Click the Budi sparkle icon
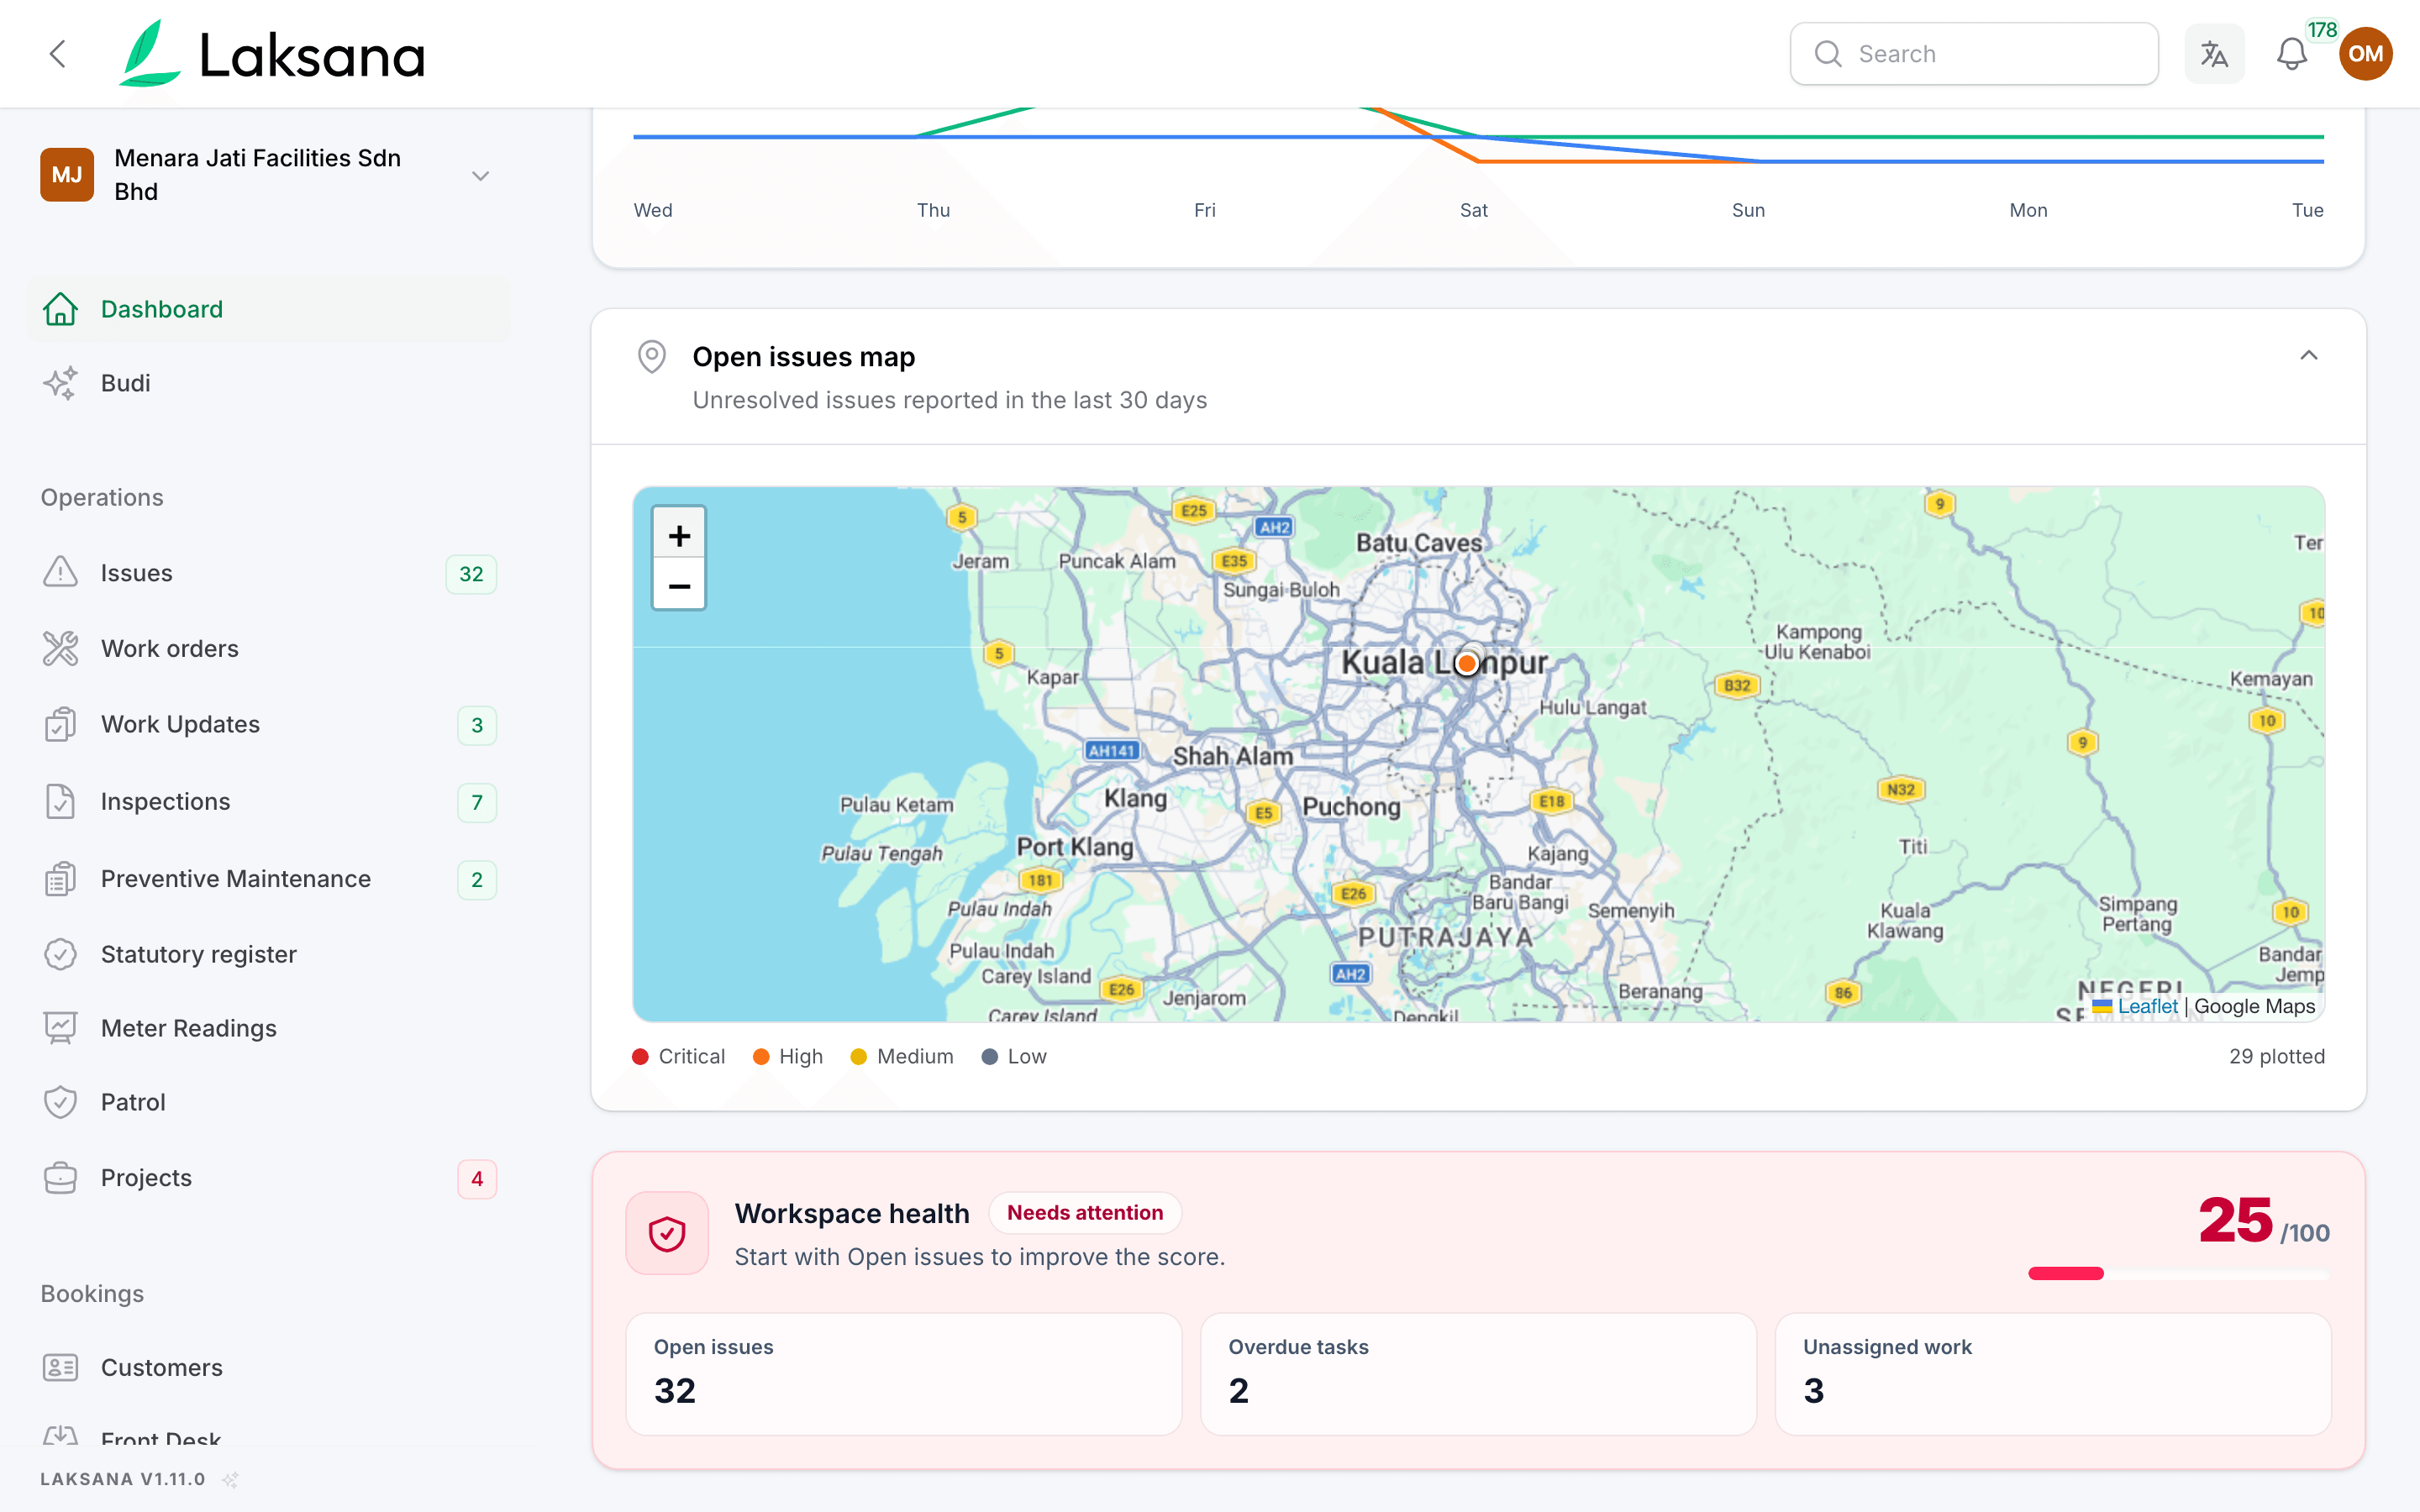The width and height of the screenshot is (2420, 1512). tap(60, 383)
